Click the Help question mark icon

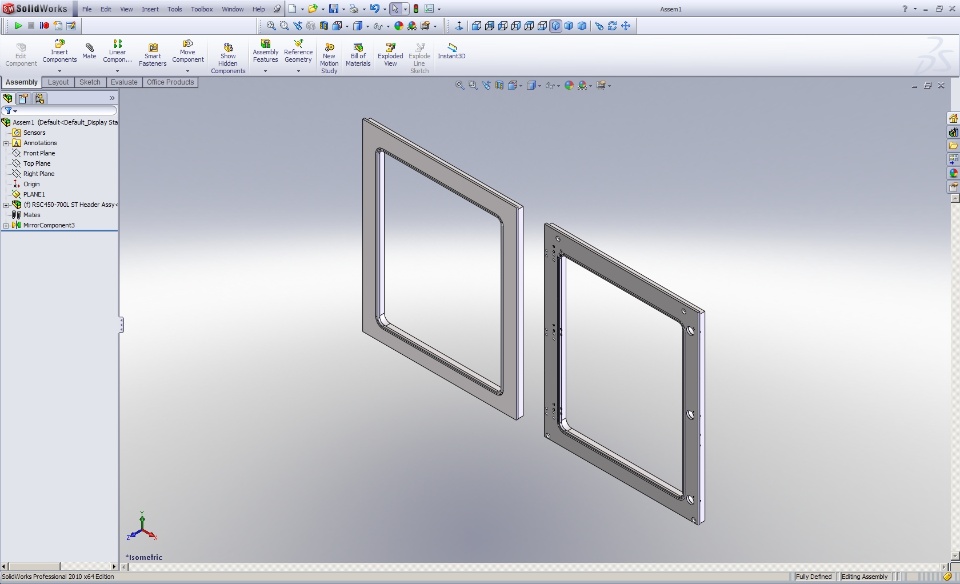click(905, 9)
